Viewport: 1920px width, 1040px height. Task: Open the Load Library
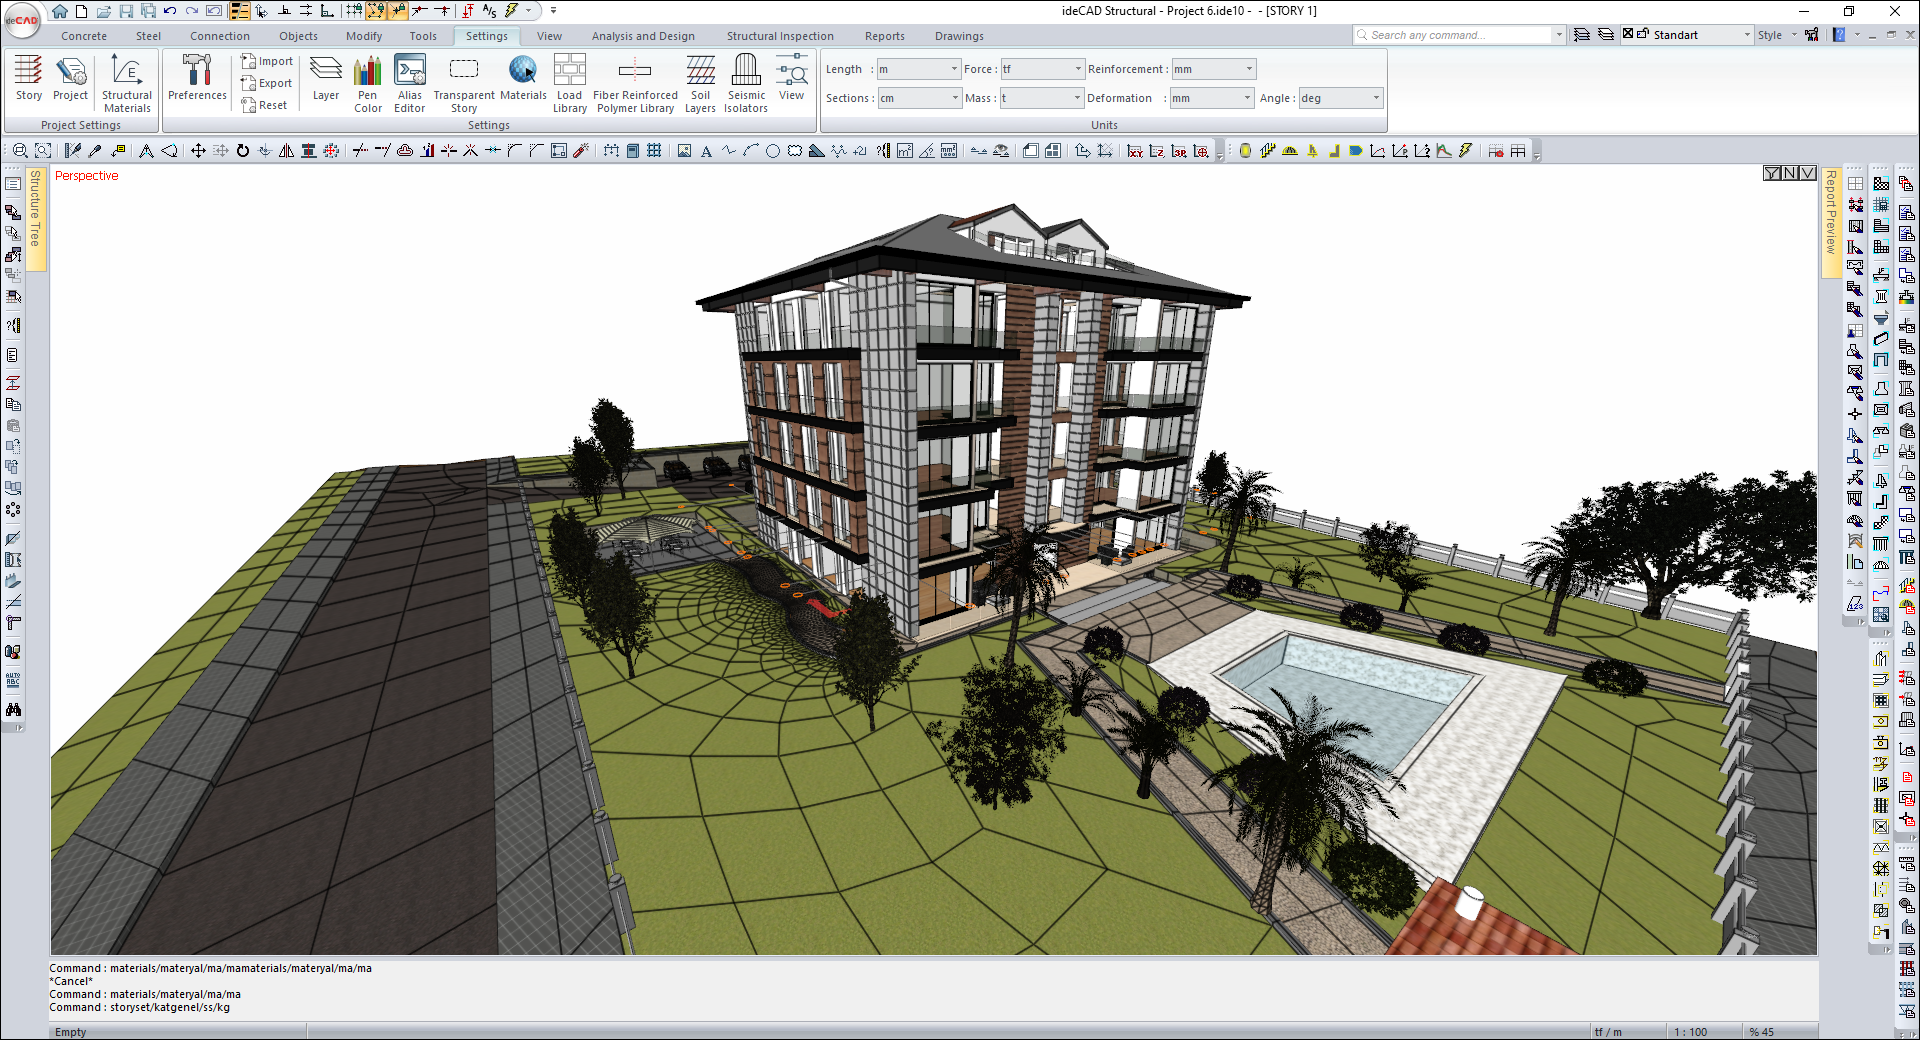coord(570,84)
